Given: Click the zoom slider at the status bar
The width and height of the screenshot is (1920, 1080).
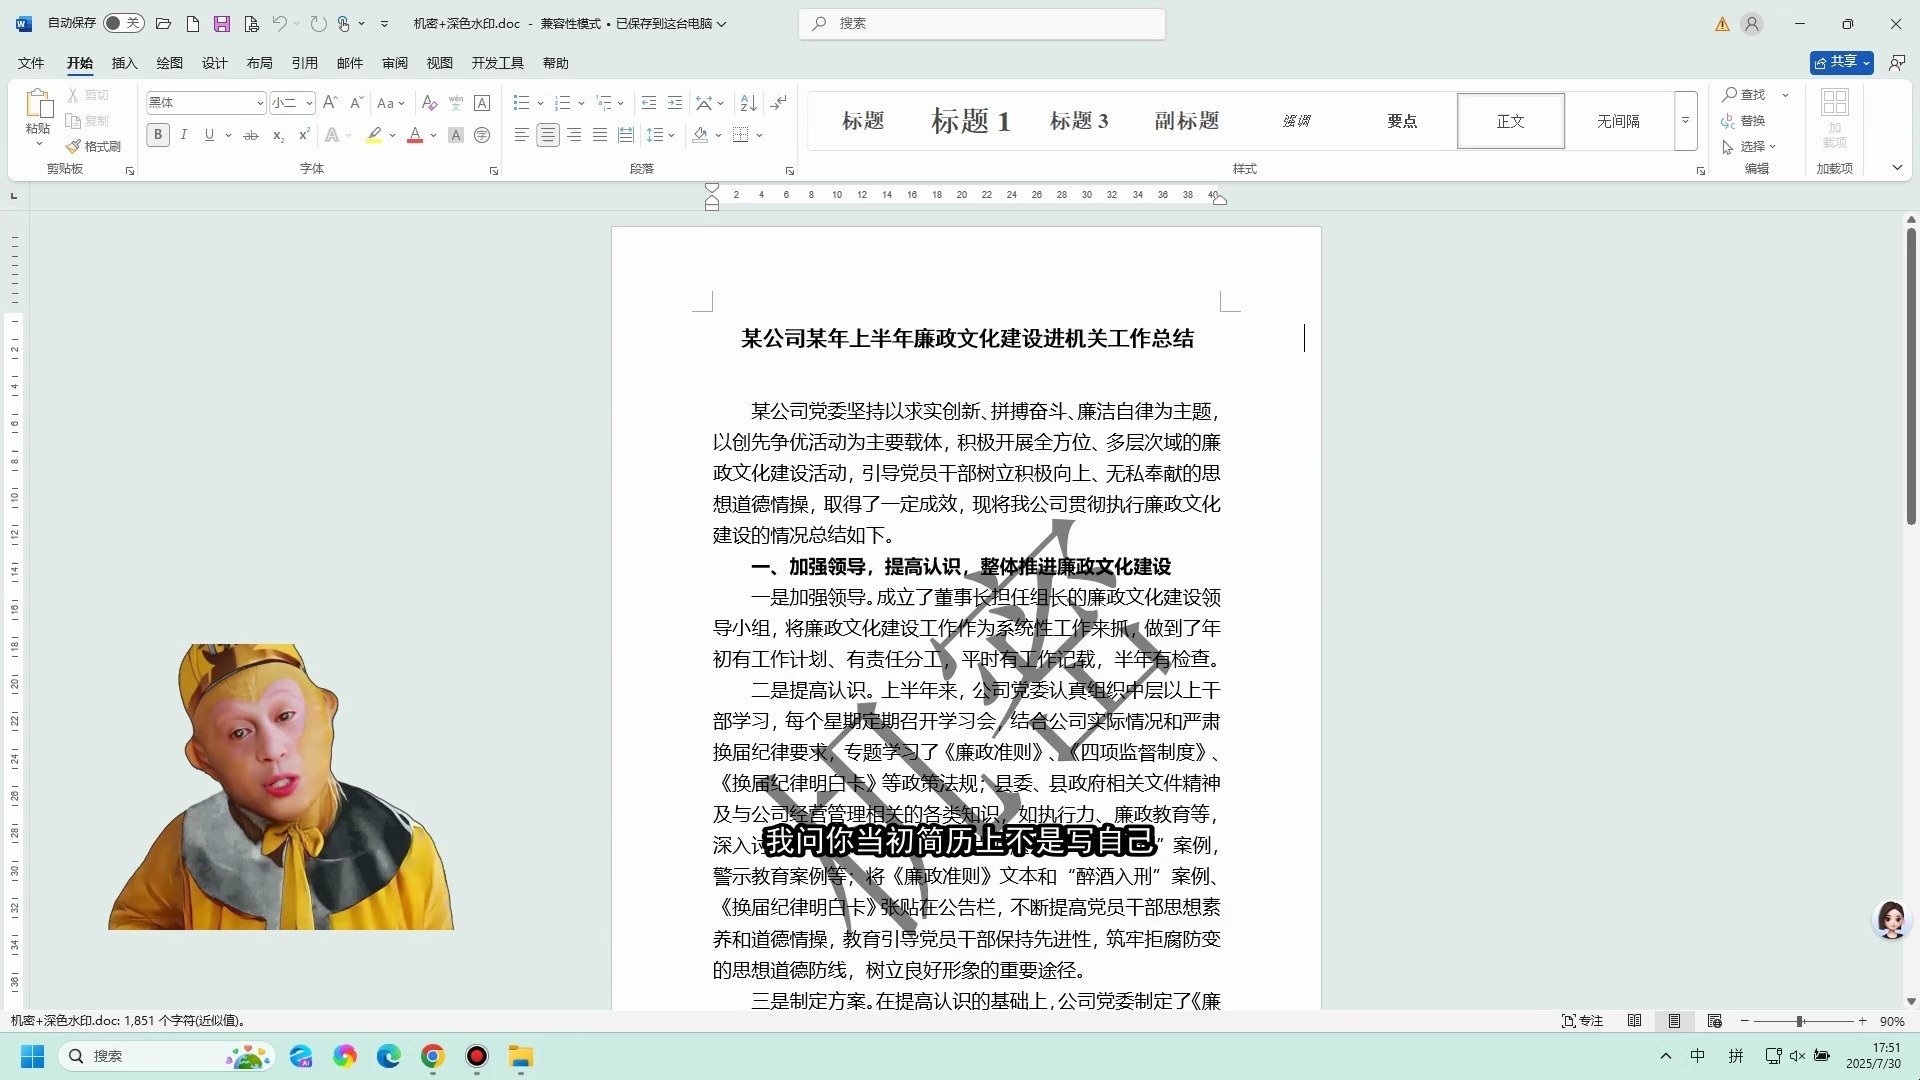Looking at the screenshot, I should tap(1802, 1021).
